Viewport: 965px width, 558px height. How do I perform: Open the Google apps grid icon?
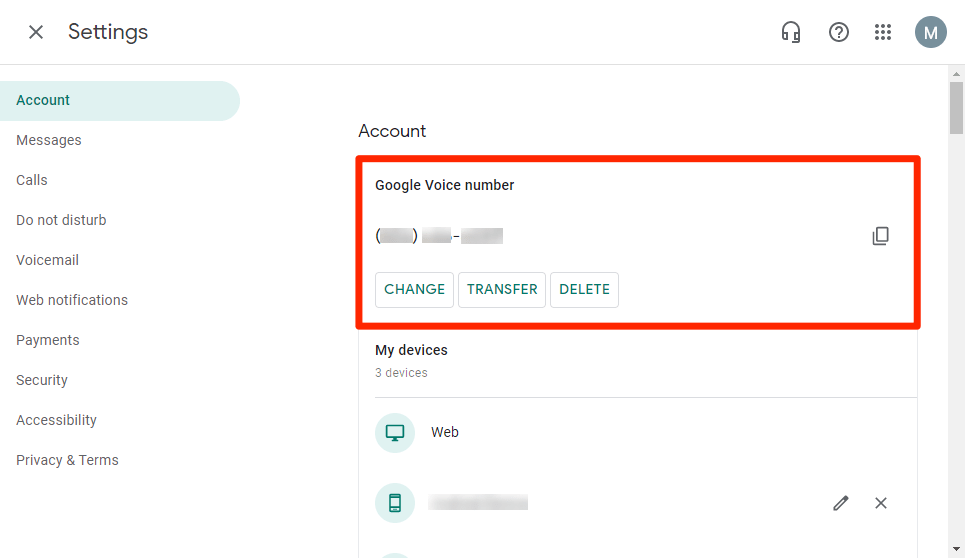[883, 32]
